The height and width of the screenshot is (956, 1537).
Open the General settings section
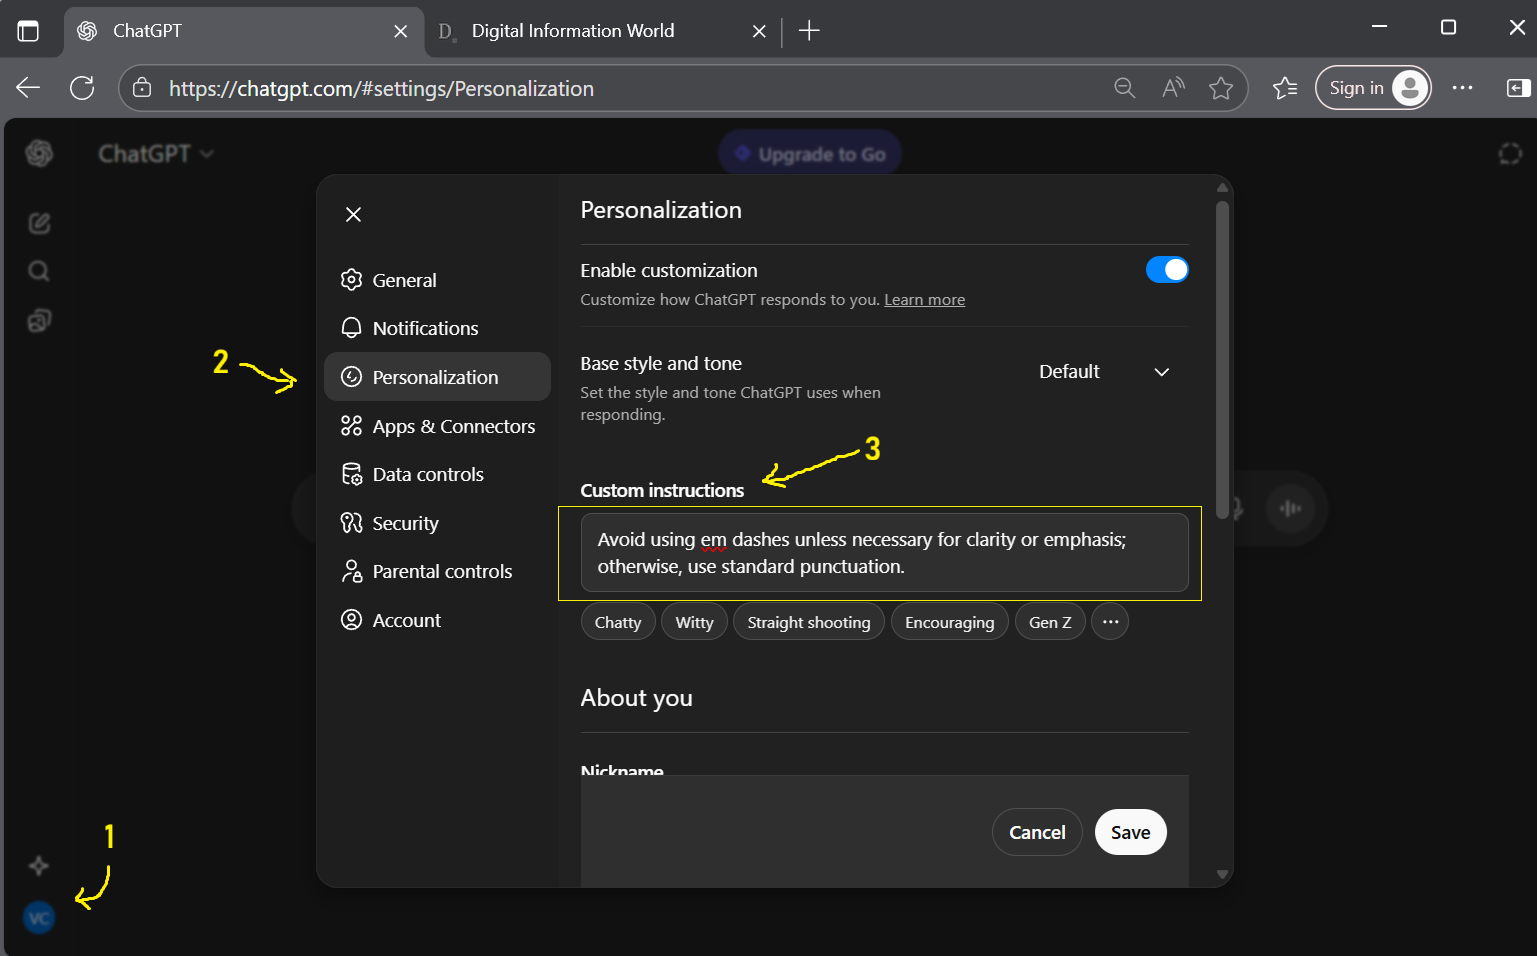[404, 280]
